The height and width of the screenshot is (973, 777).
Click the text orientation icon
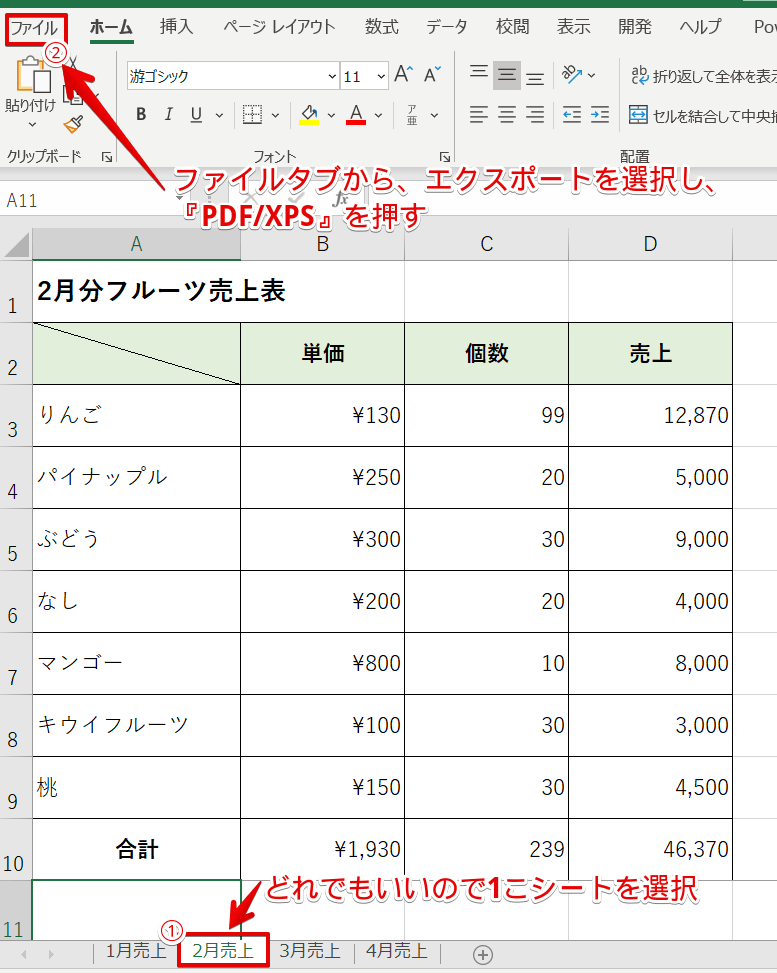(x=572, y=75)
